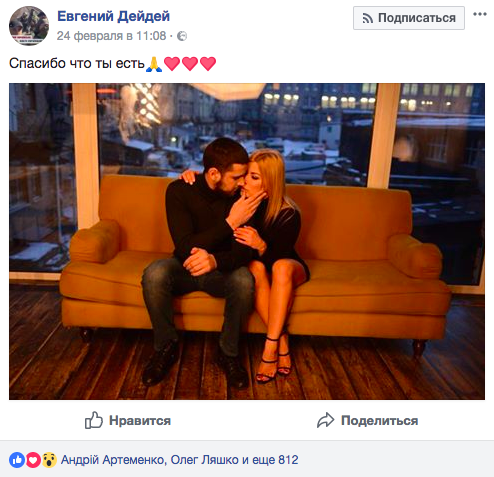Open the three-dot post options menu
Viewport: 494px width, 477px height.
[x=480, y=14]
